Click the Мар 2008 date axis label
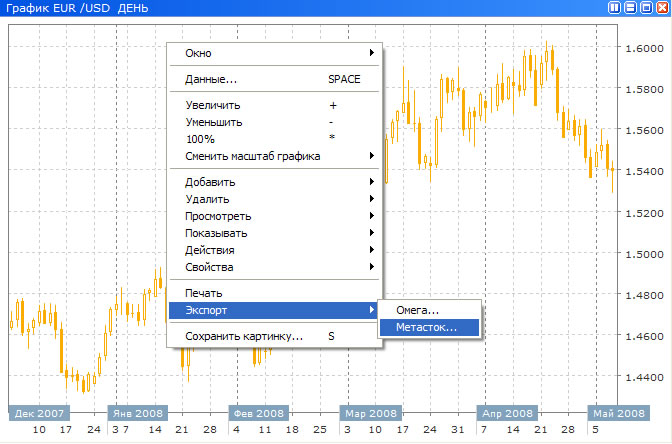Viewport: 672px width, 444px height. click(x=370, y=412)
